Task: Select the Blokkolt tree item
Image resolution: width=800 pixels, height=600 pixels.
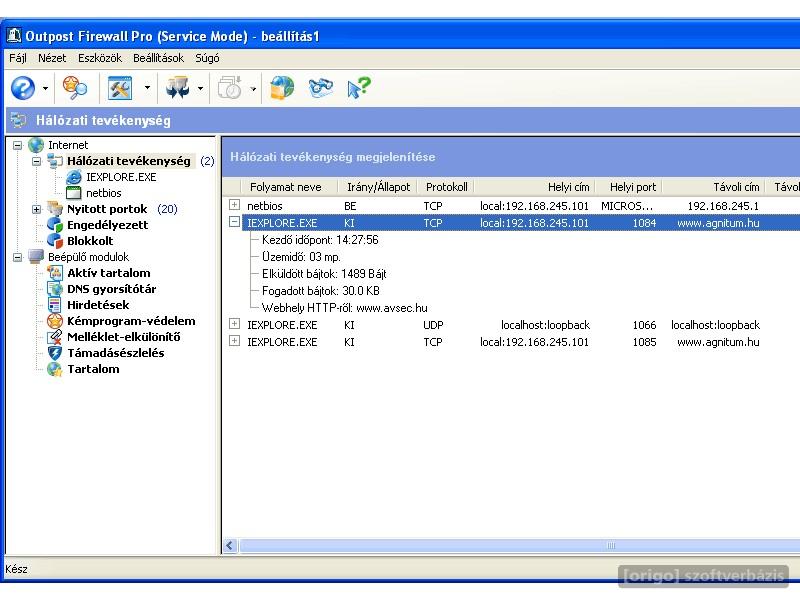Action: coord(90,241)
